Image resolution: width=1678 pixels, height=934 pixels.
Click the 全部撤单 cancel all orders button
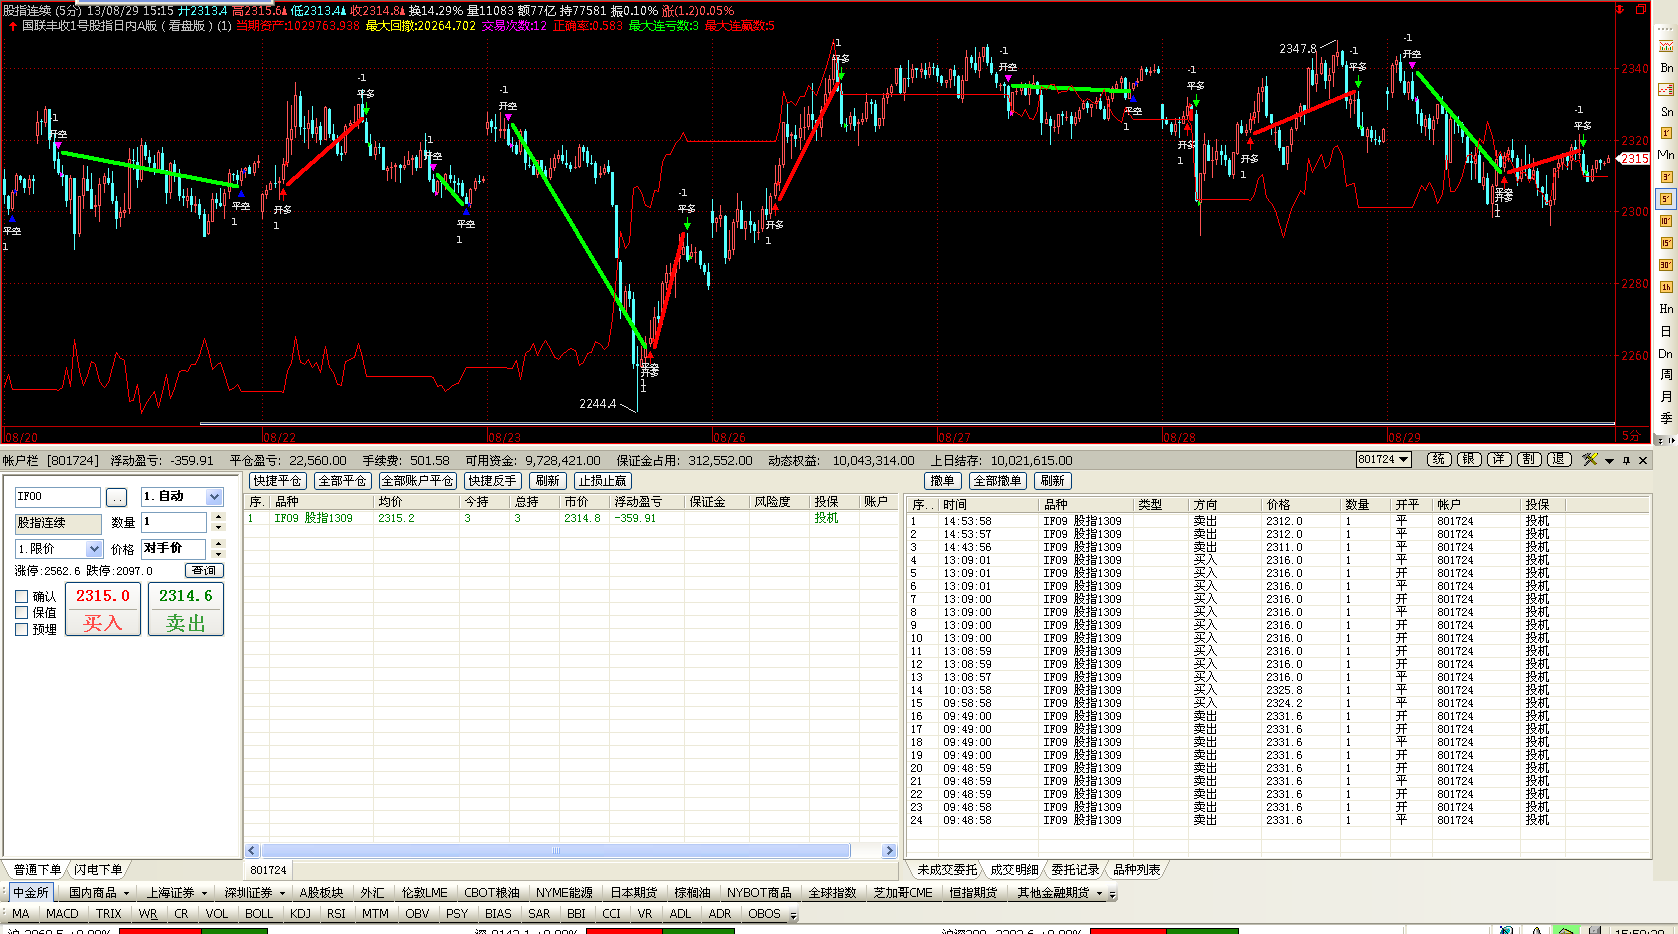pos(997,481)
